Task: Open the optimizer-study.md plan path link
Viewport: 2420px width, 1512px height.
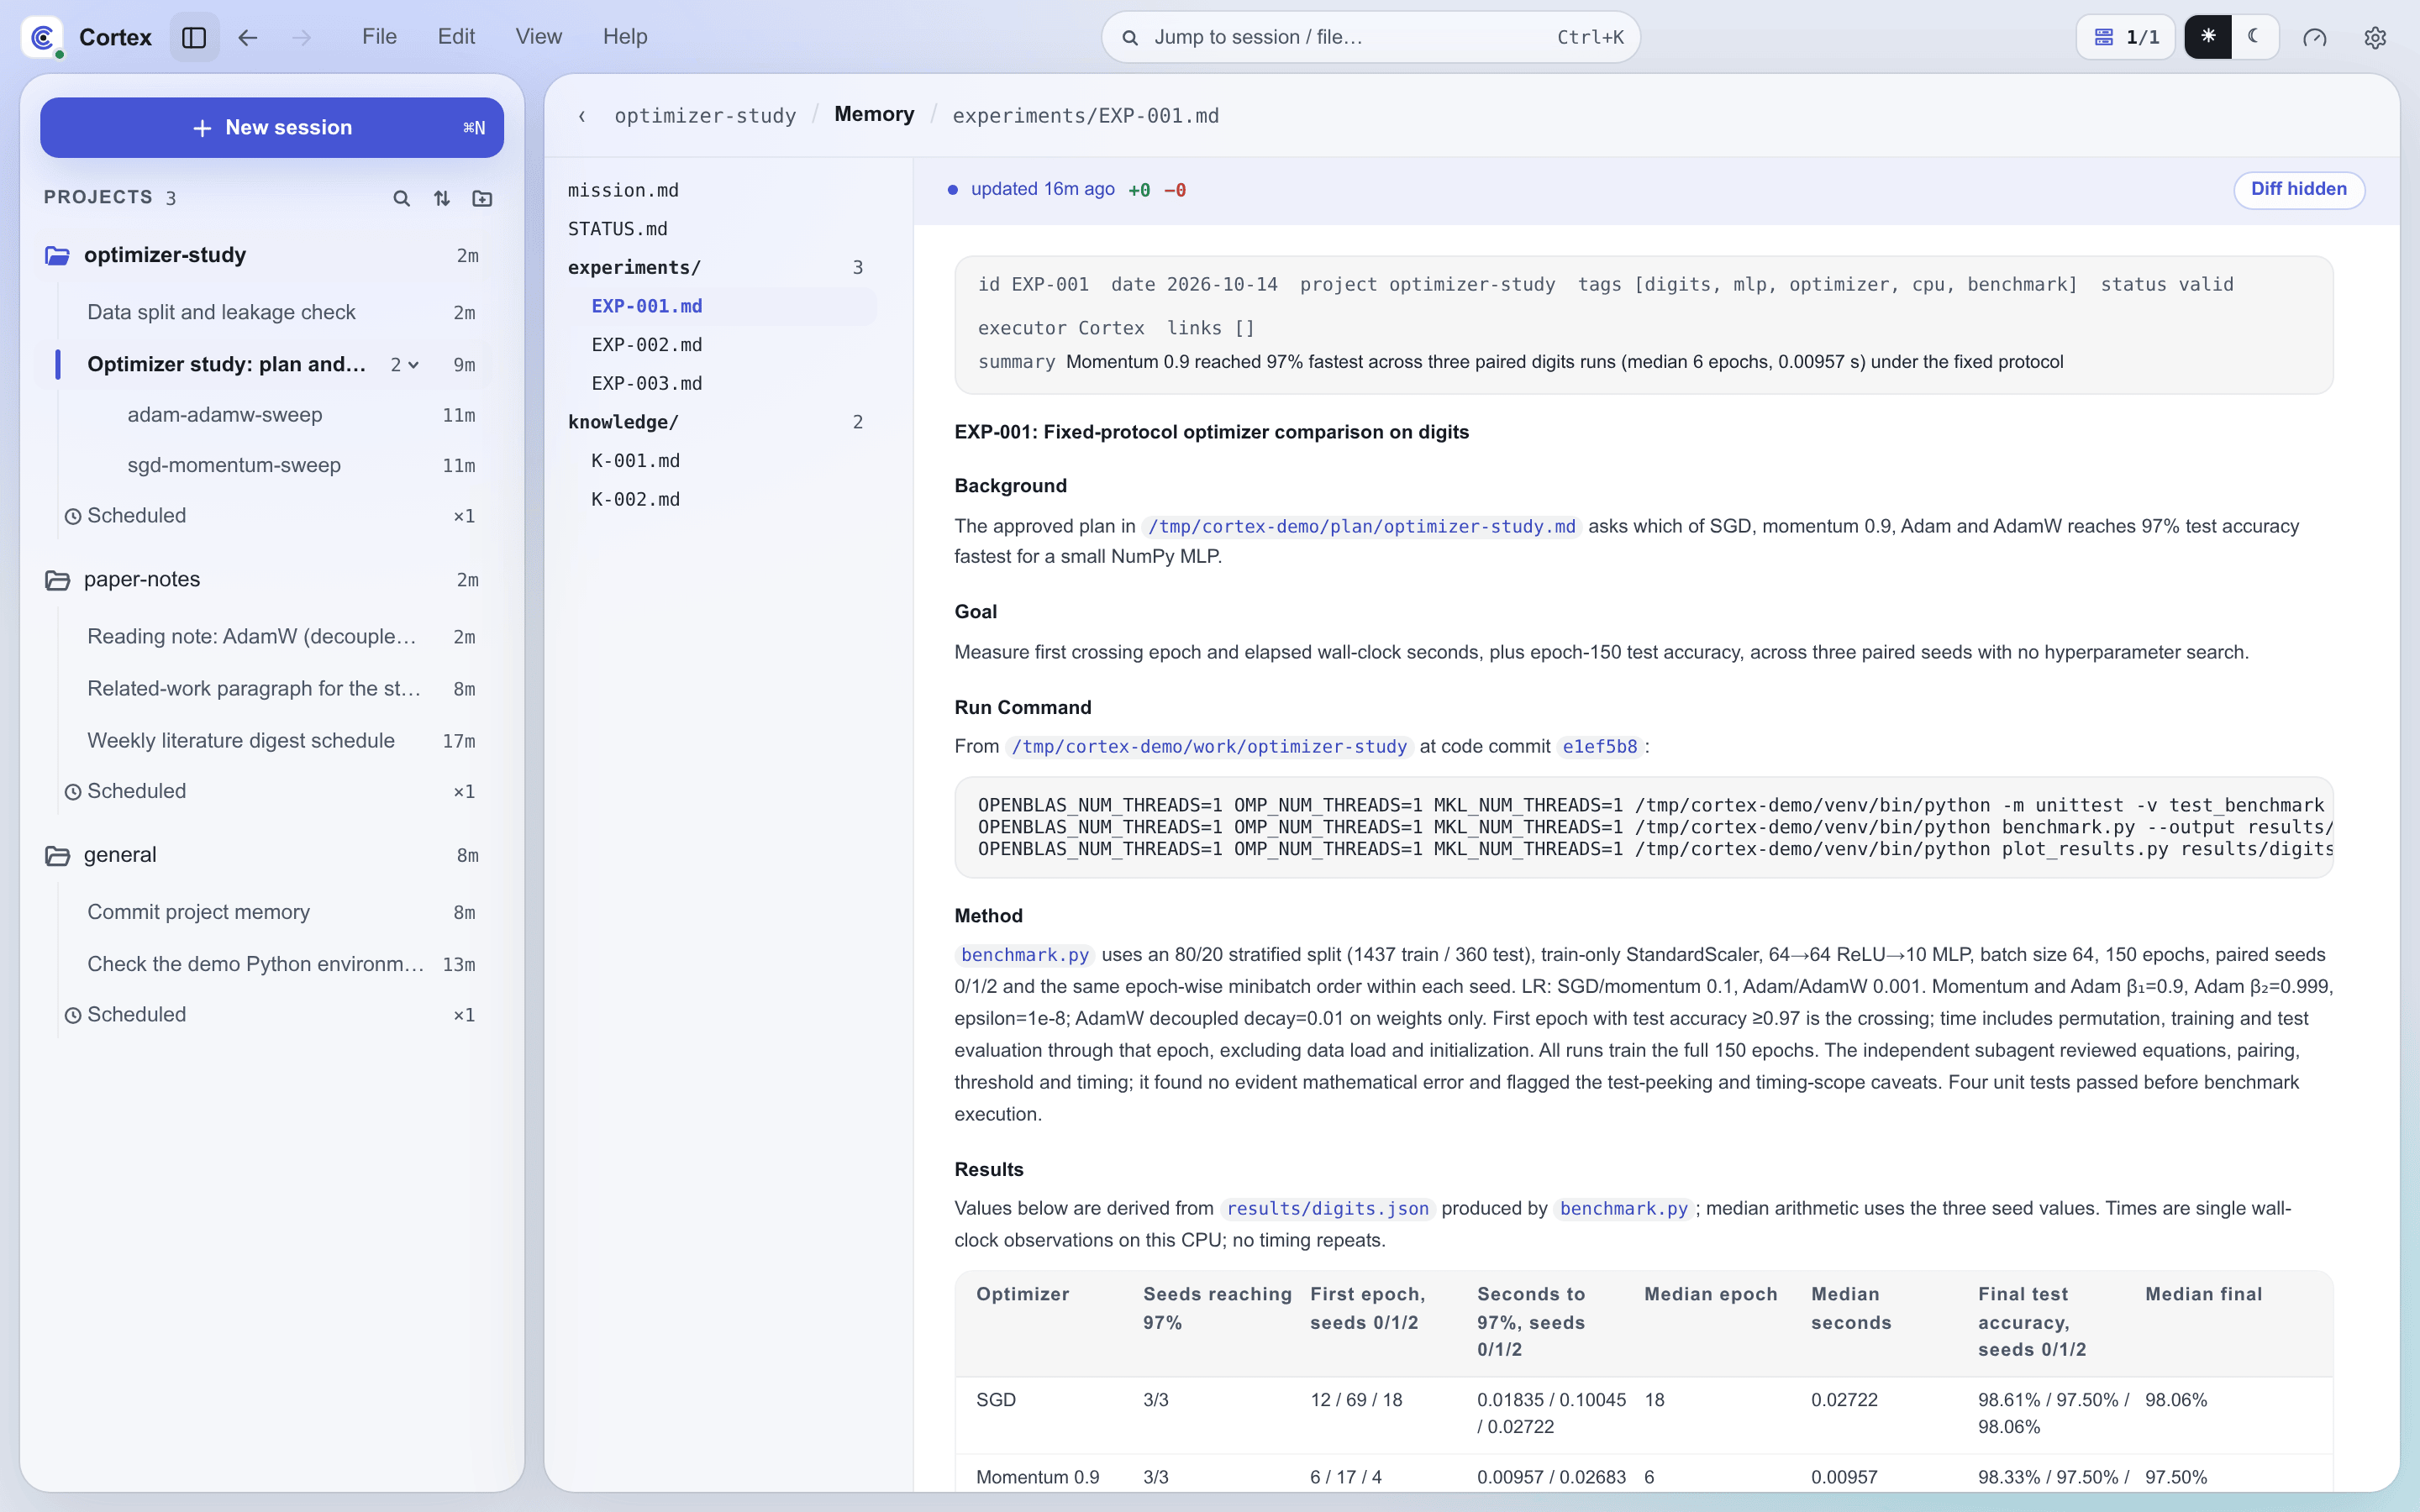Action: 1362,526
